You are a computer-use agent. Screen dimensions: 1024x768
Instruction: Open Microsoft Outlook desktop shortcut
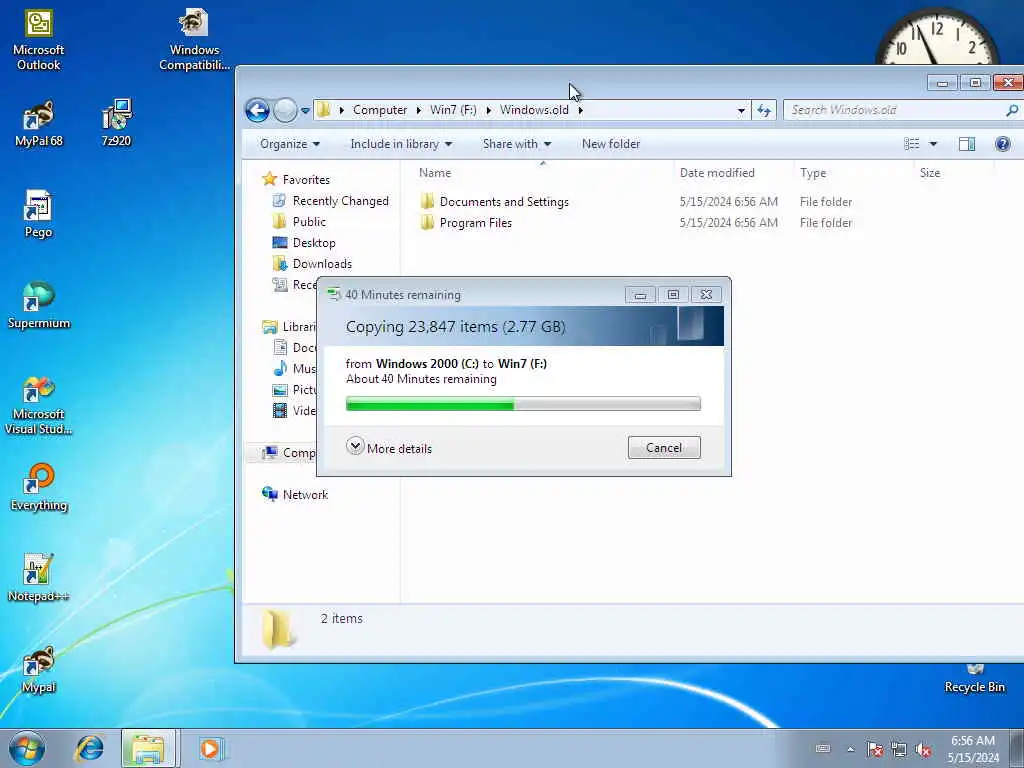pos(39,40)
